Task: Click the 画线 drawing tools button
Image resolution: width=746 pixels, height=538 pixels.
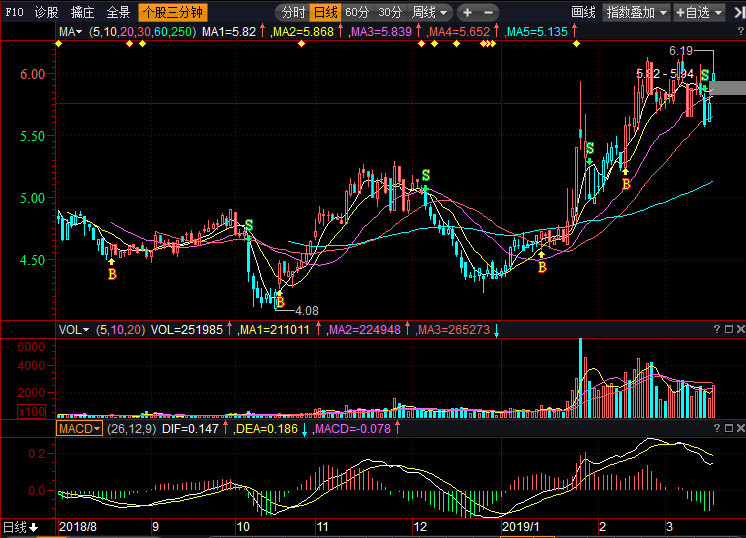Action: coord(583,13)
